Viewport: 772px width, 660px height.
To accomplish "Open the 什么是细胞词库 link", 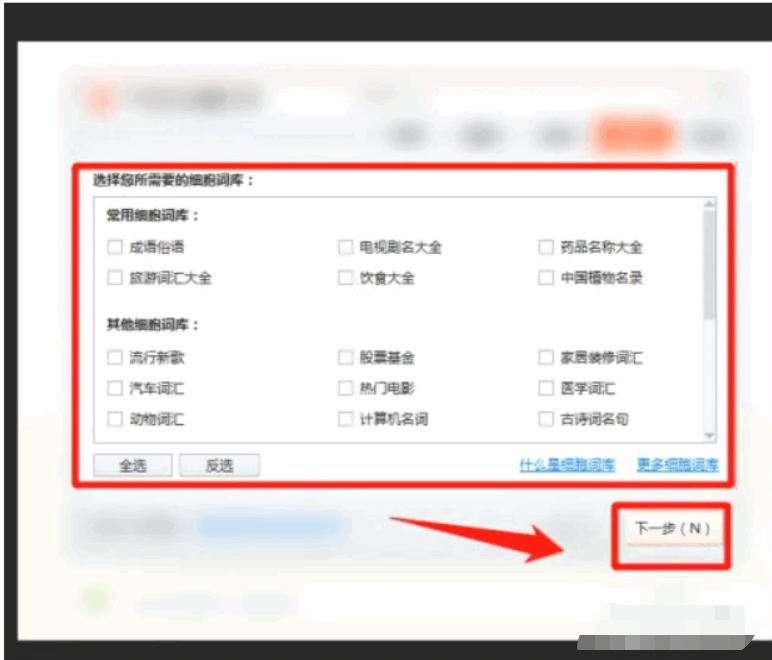I will click(x=567, y=465).
